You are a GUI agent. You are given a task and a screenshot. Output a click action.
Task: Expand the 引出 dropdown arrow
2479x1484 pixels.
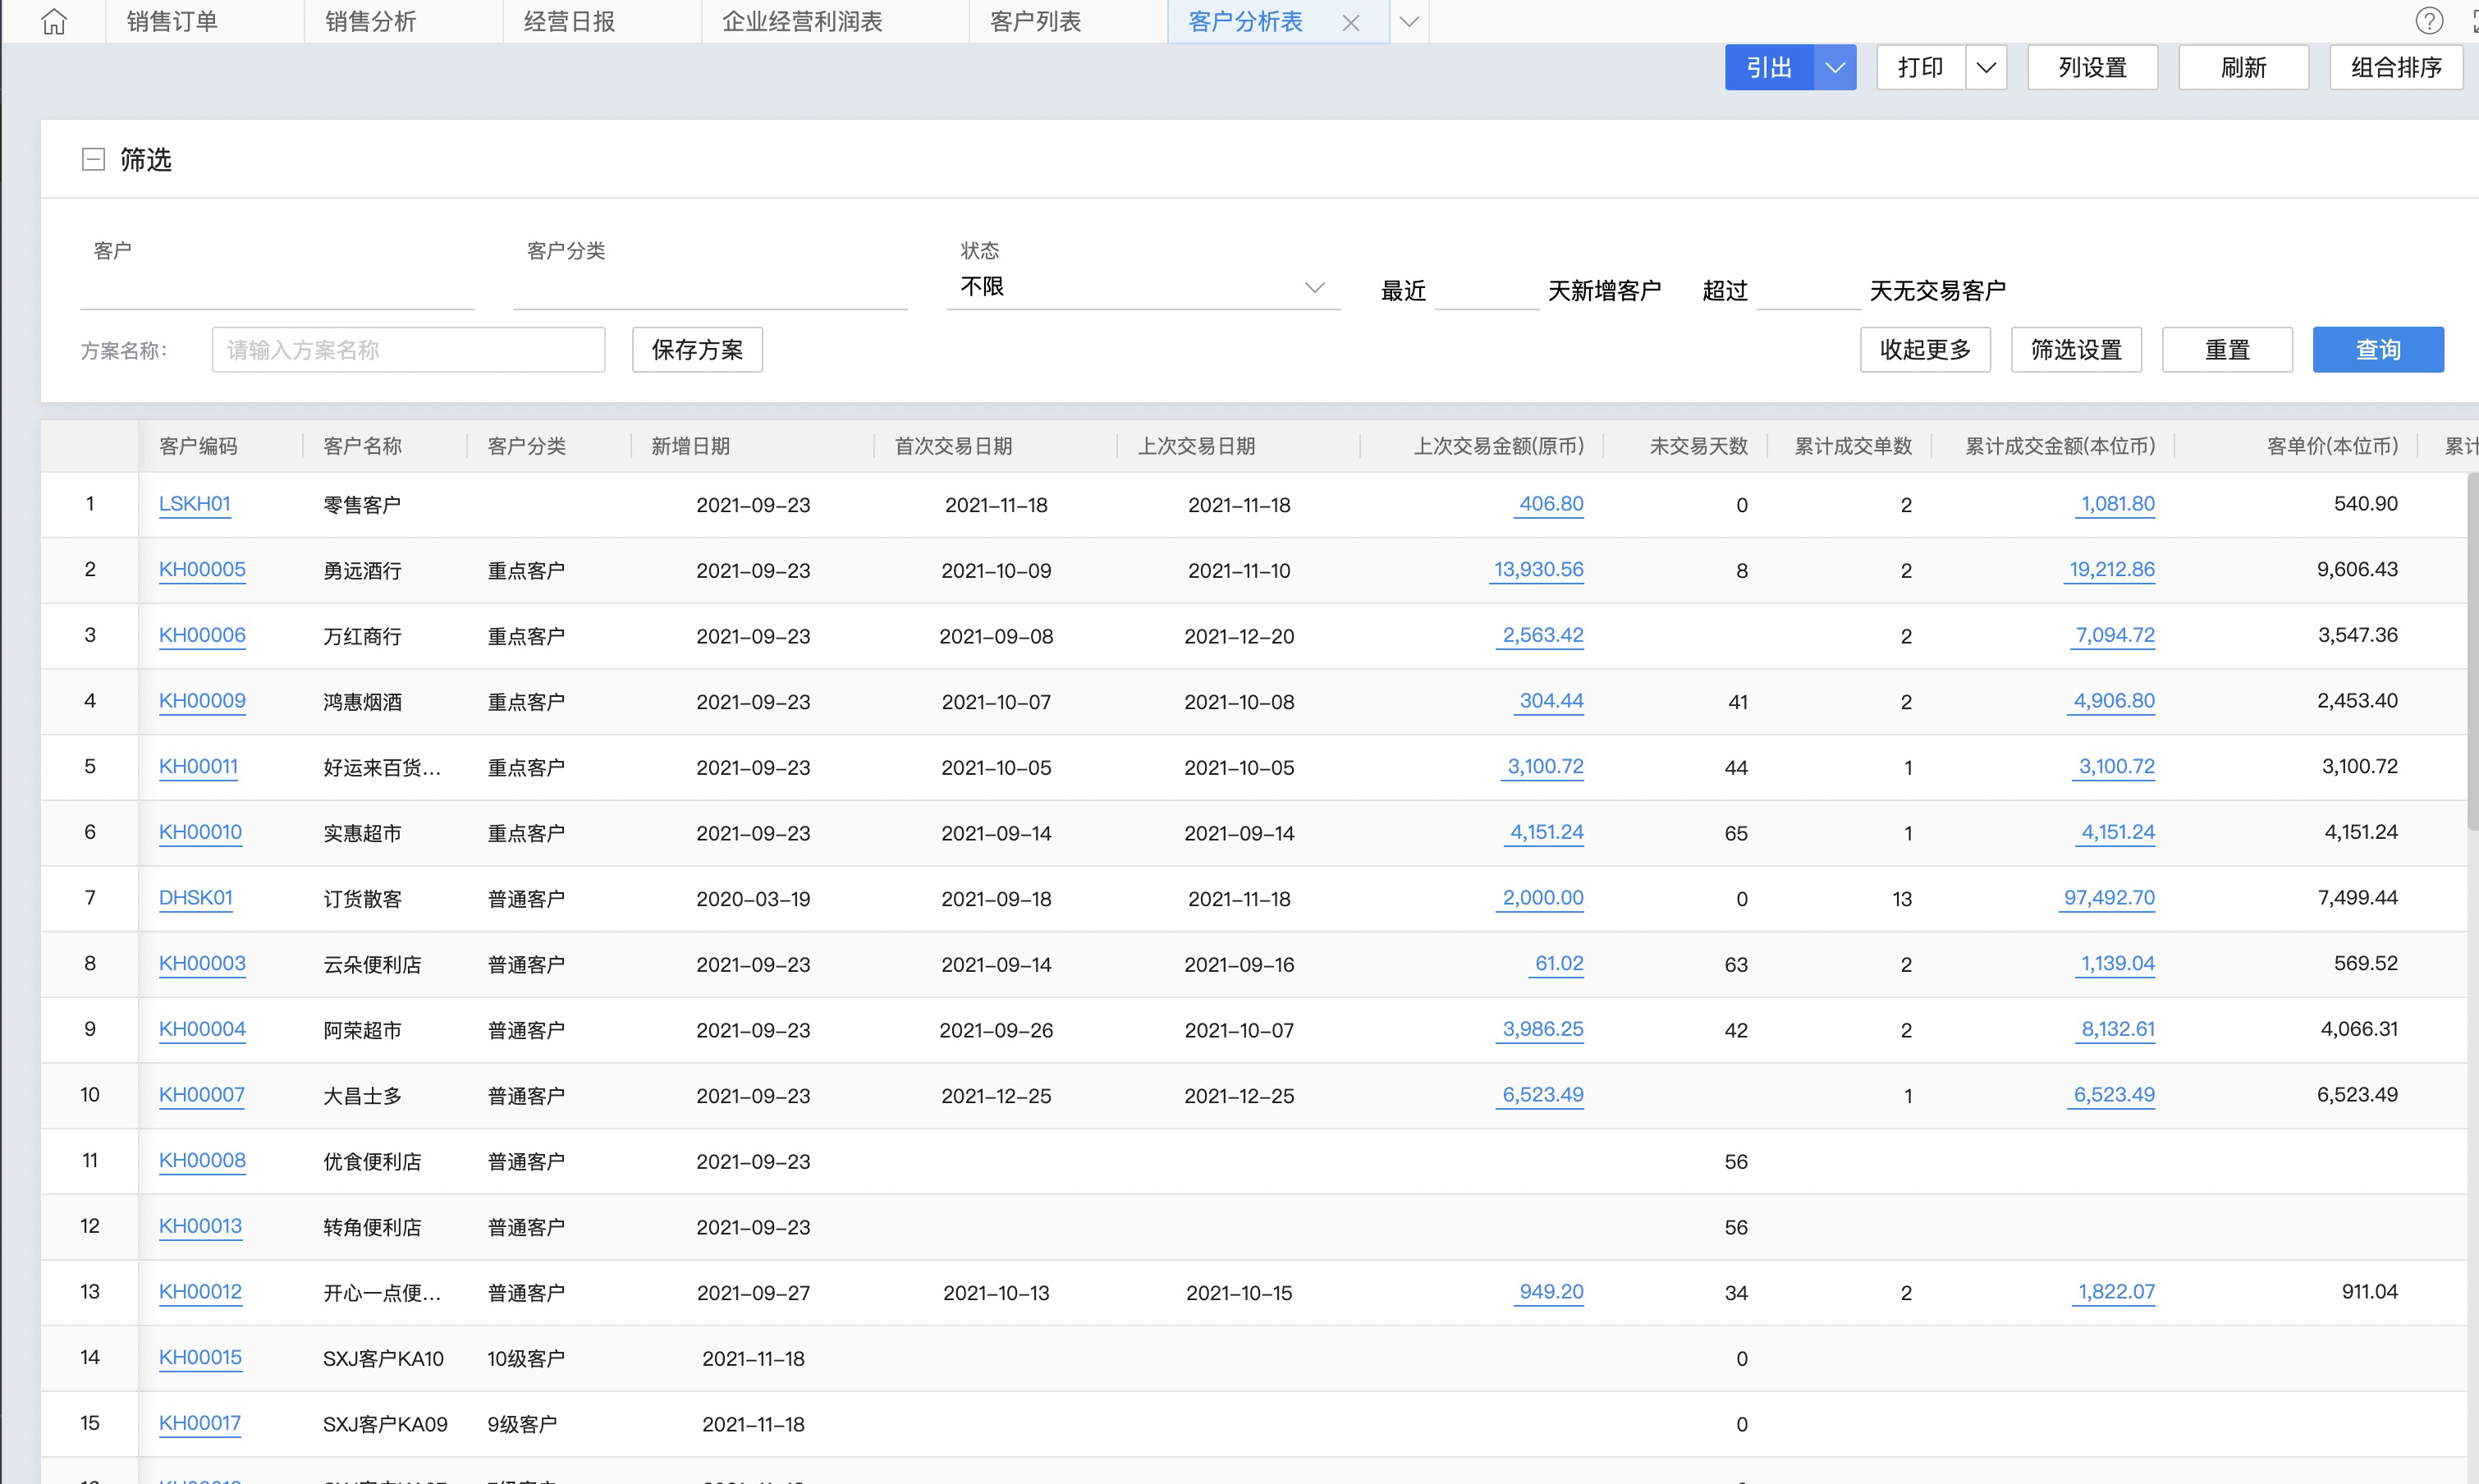click(1834, 68)
